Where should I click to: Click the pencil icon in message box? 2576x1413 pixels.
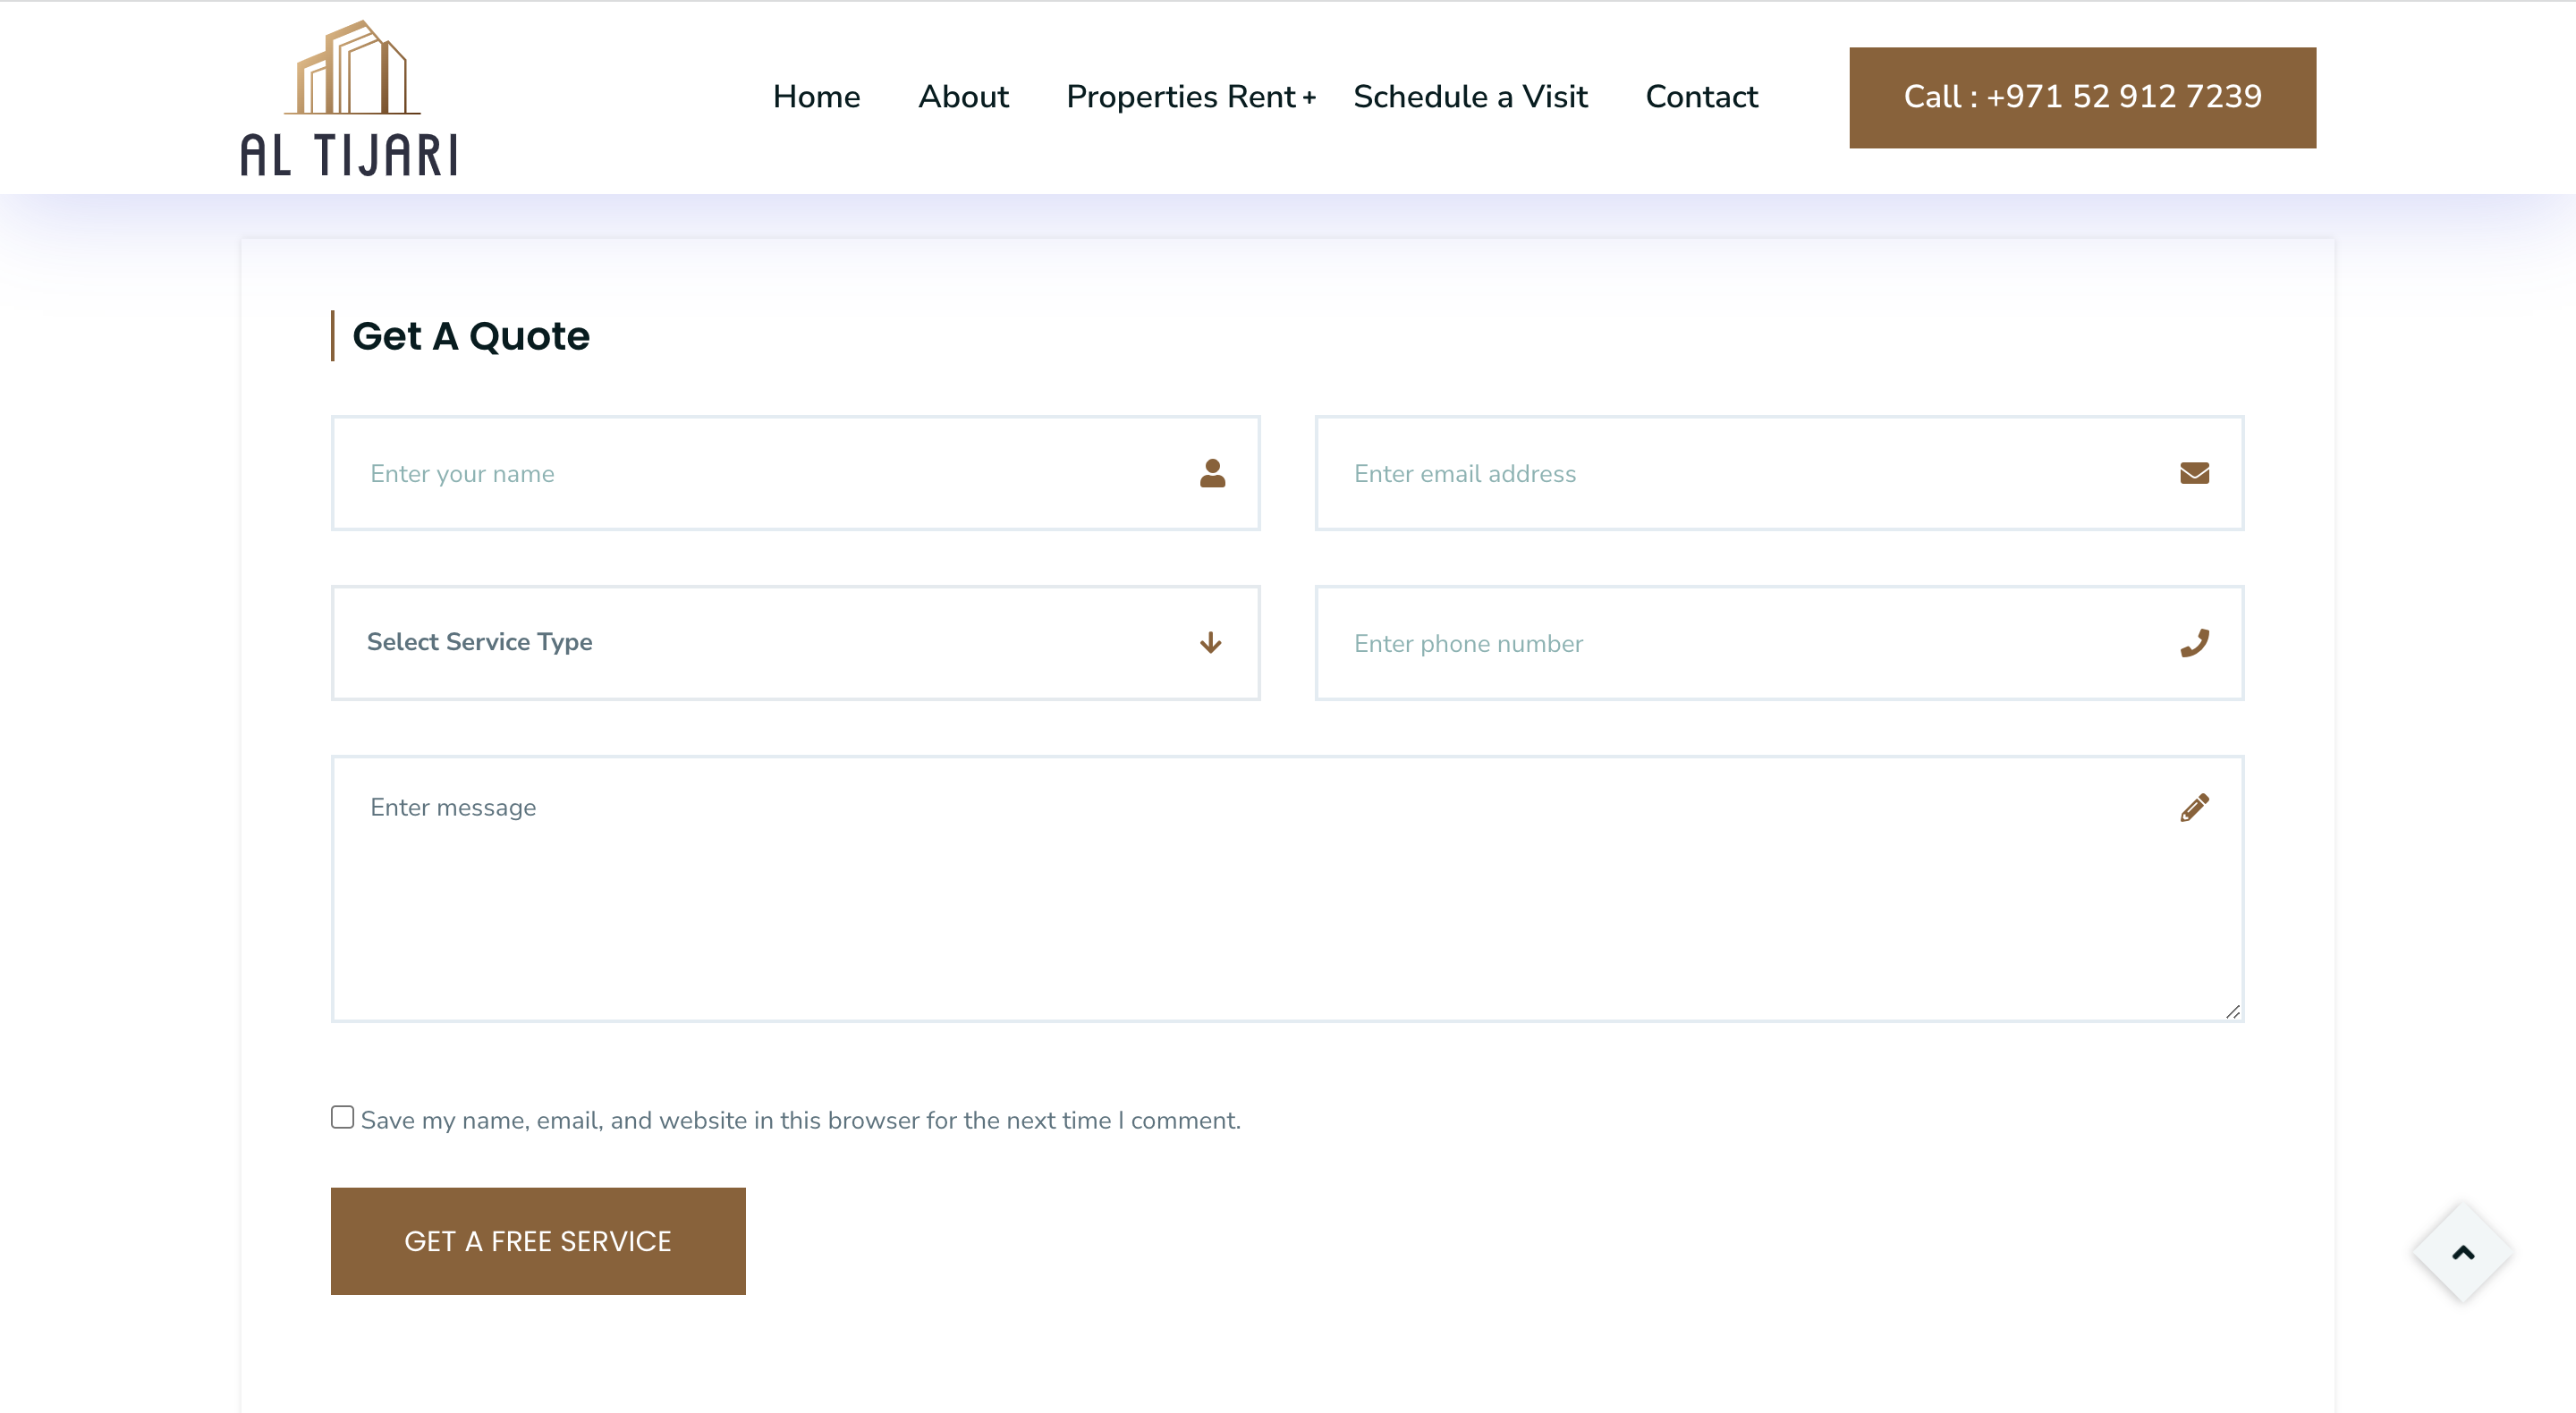[2194, 807]
